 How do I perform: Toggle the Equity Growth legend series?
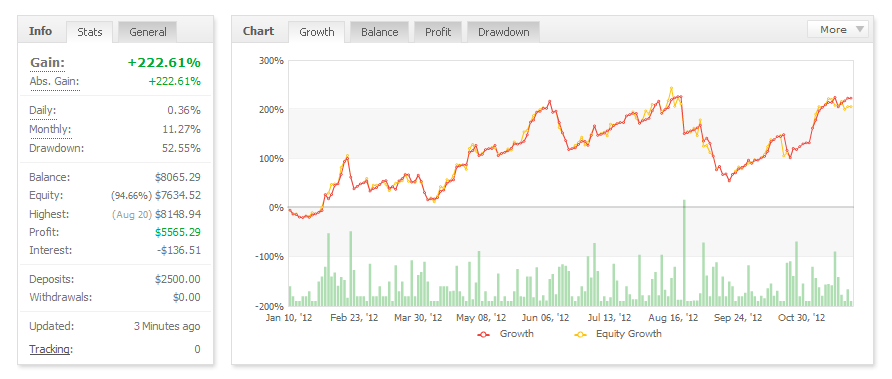click(618, 334)
